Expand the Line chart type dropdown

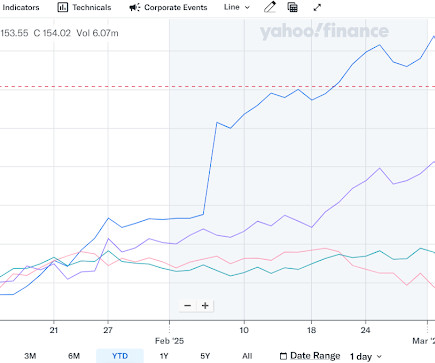point(237,7)
